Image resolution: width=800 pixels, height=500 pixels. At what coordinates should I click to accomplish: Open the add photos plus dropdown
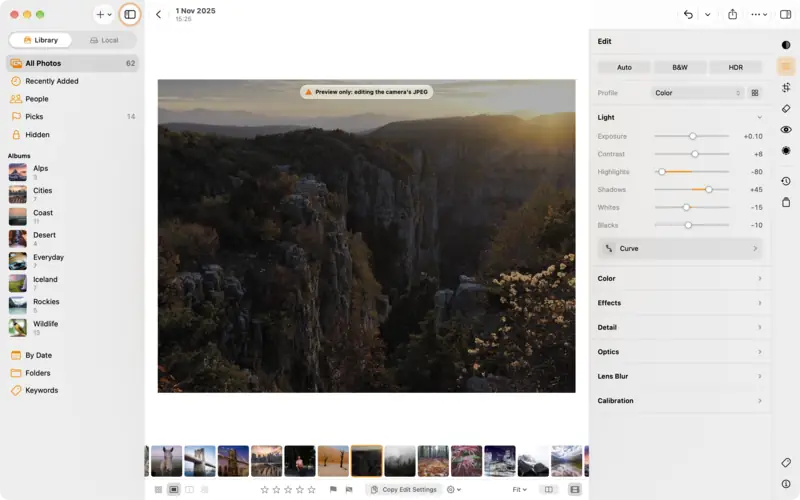(x=104, y=14)
